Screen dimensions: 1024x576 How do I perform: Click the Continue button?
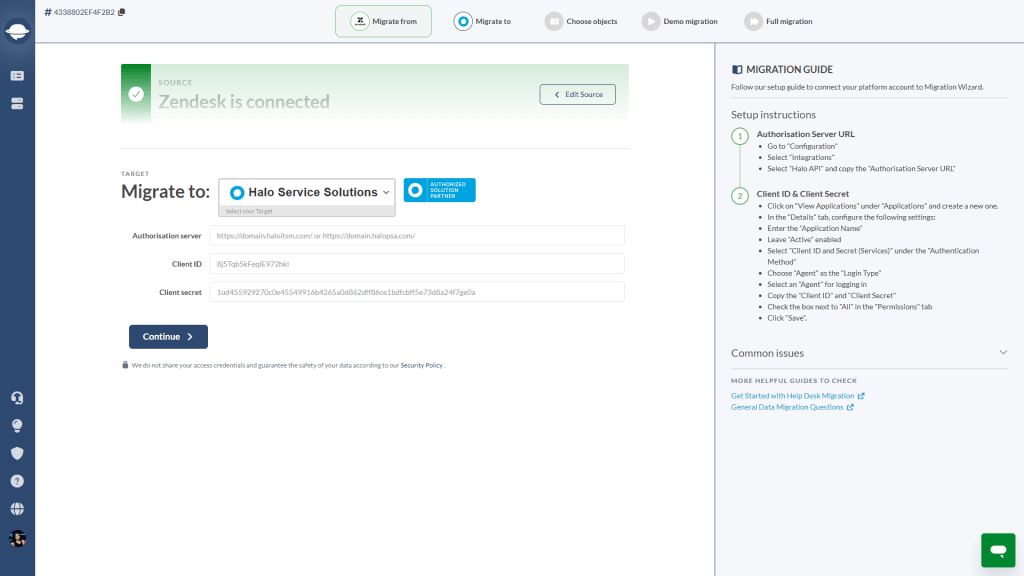[168, 337]
